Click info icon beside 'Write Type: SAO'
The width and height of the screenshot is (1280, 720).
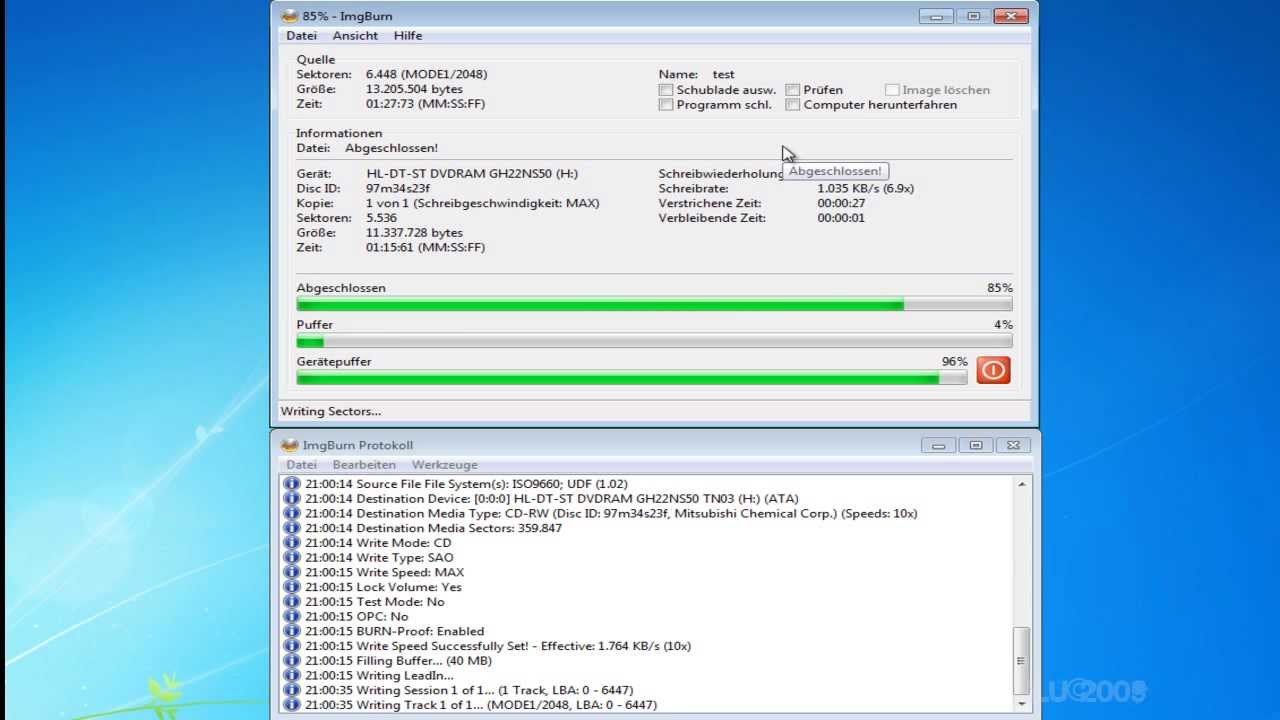292,558
